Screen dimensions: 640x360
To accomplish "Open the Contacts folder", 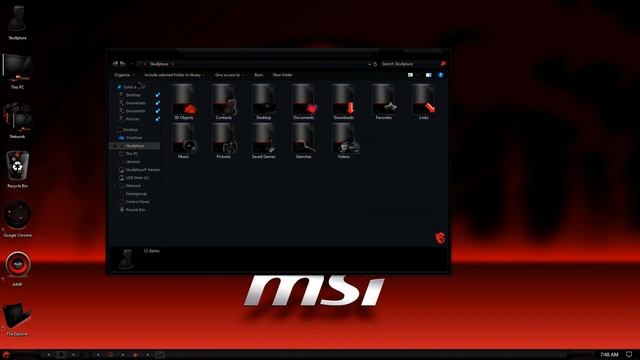I will (224, 102).
